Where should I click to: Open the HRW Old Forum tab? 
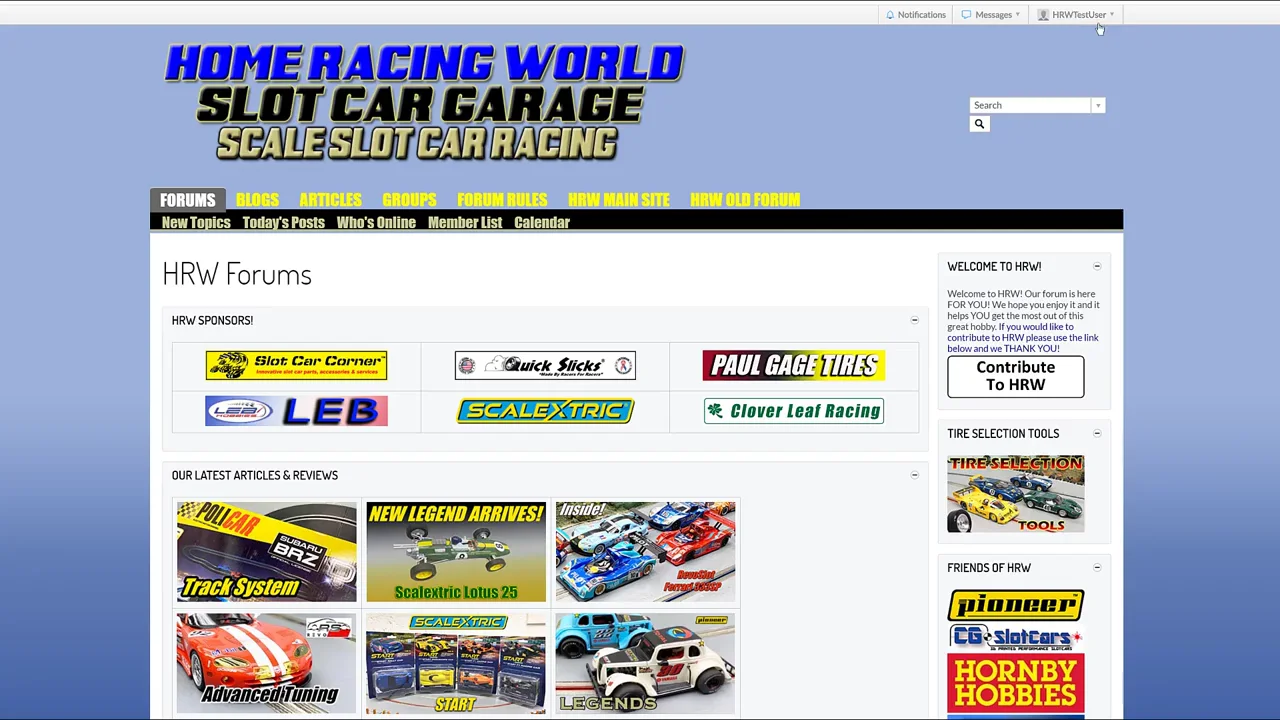(745, 200)
